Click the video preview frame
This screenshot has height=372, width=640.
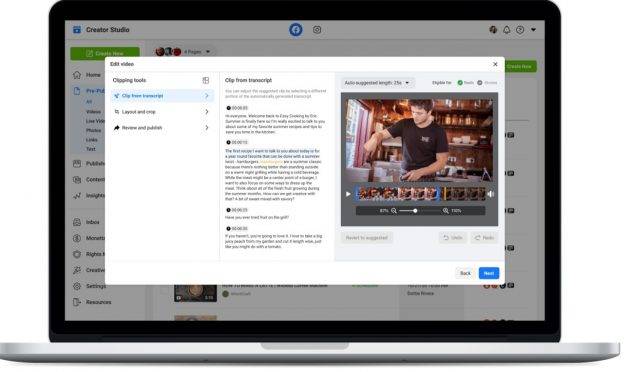pyautogui.click(x=419, y=140)
